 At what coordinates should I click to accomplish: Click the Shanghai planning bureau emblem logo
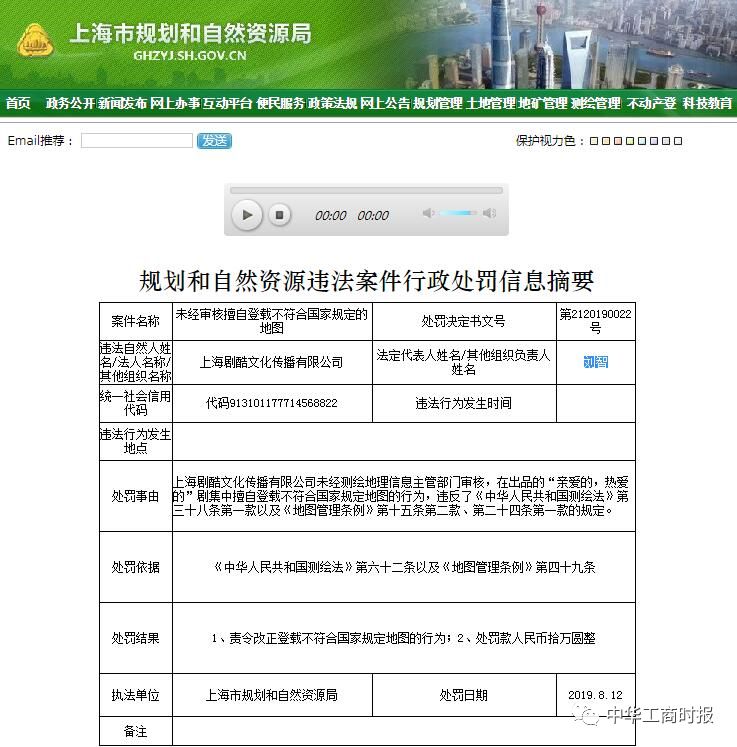[35, 40]
